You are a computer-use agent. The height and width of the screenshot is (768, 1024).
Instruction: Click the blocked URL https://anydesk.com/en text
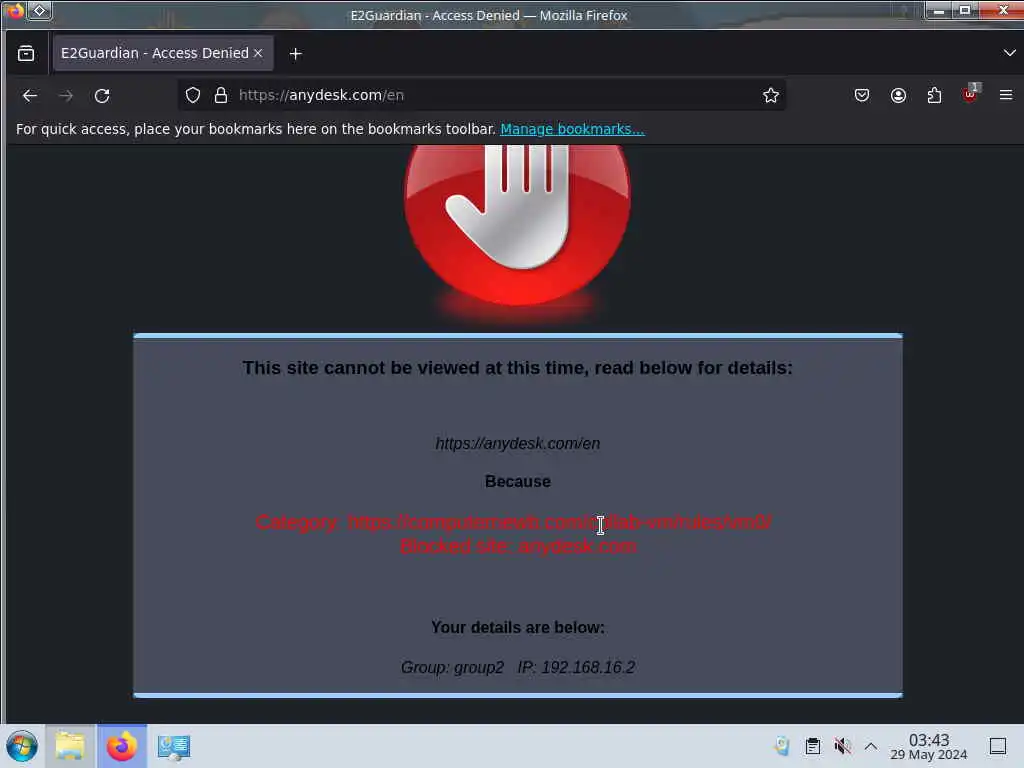tap(517, 443)
